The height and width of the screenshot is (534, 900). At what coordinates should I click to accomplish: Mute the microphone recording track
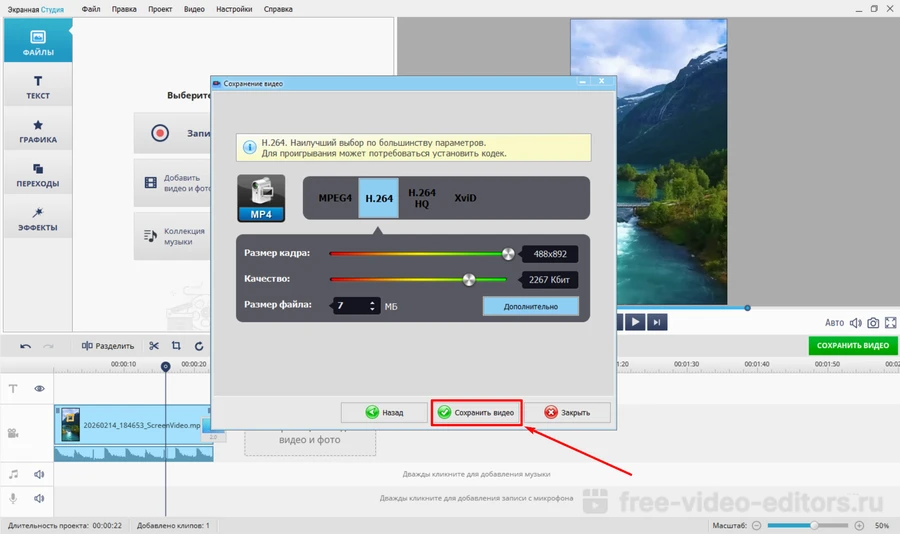point(40,498)
